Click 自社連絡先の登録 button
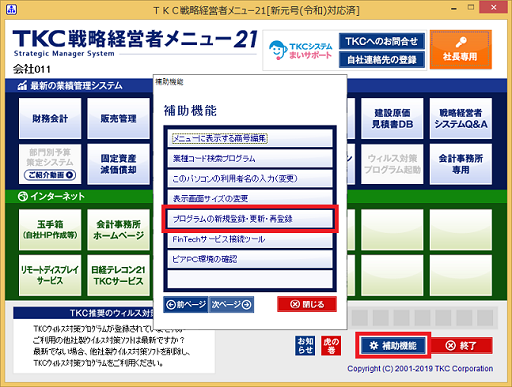Image resolution: width=512 pixels, height=387 pixels. [x=382, y=60]
